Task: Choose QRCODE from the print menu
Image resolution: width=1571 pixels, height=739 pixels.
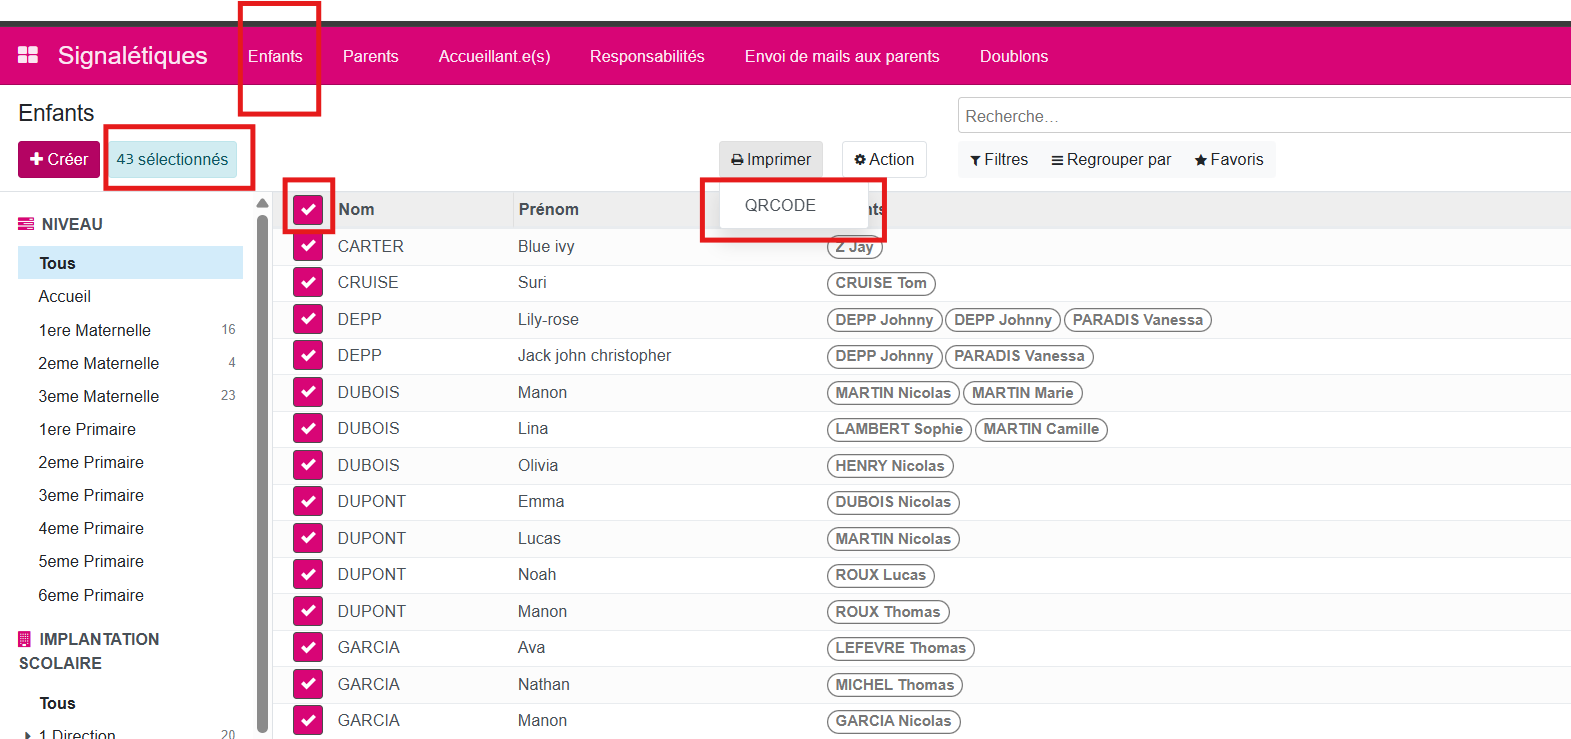Action: coord(780,205)
